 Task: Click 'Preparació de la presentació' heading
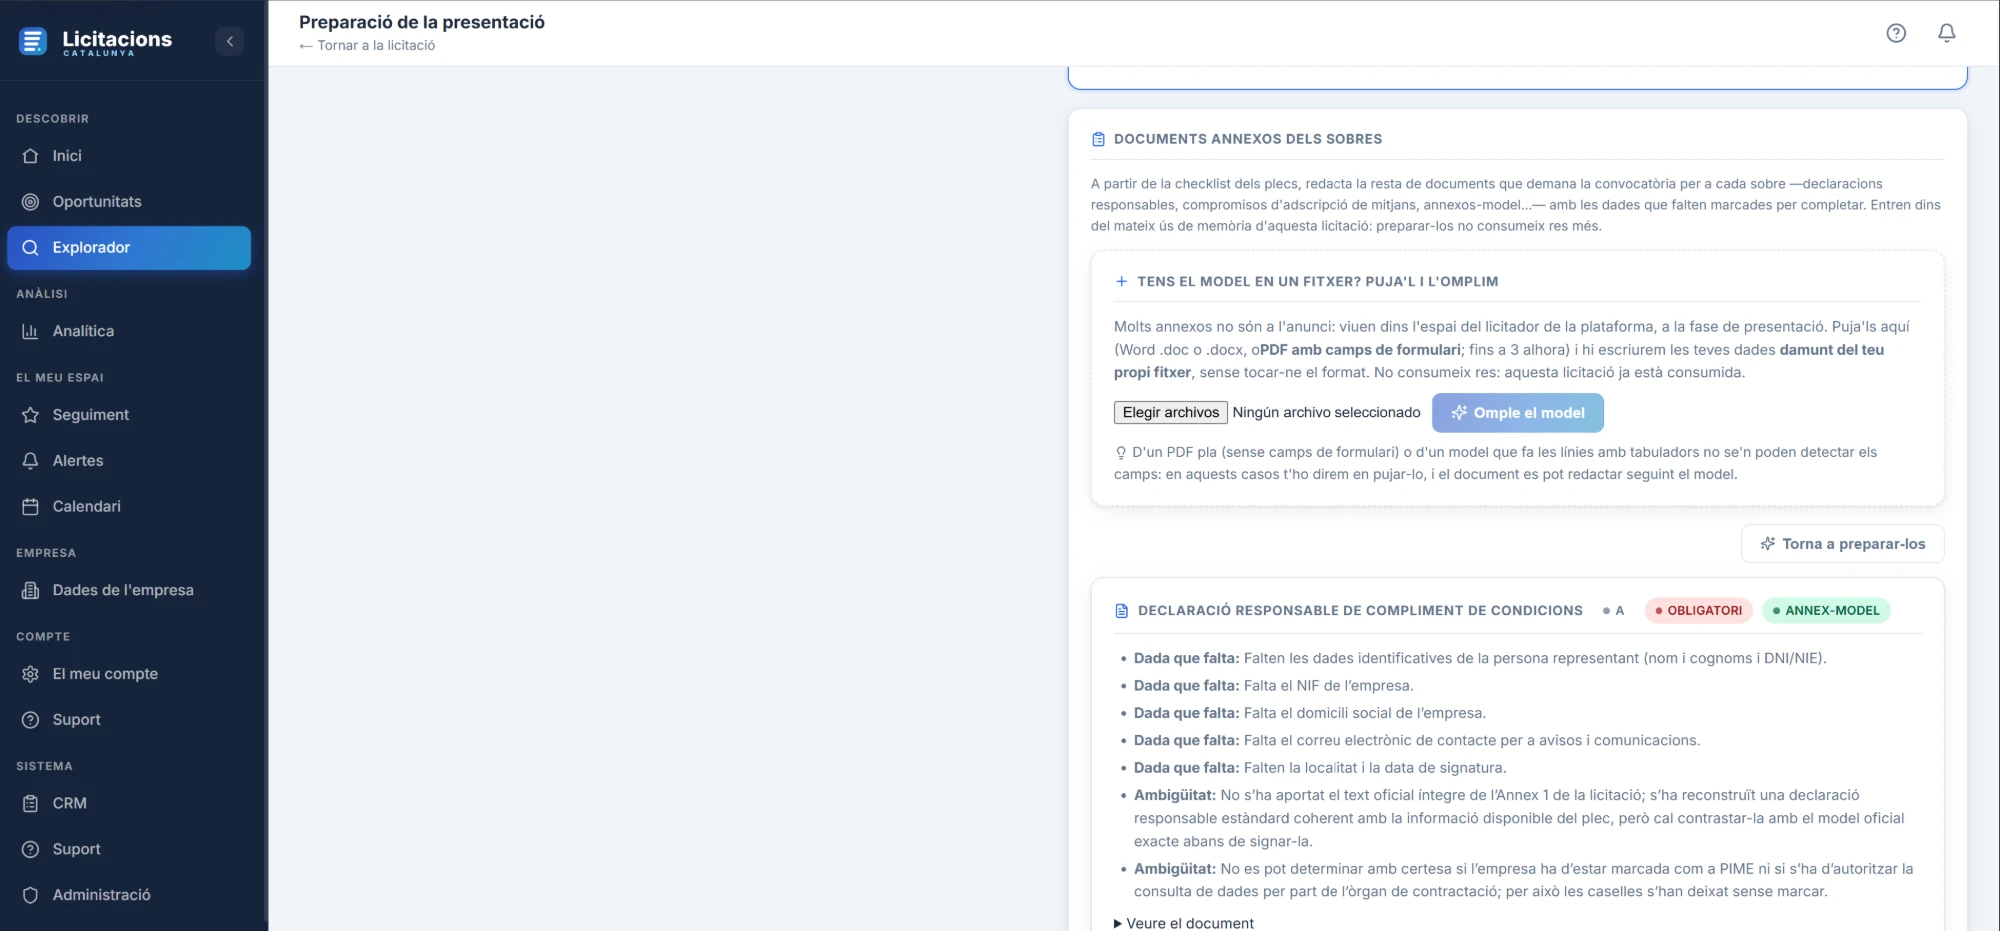pyautogui.click(x=422, y=22)
